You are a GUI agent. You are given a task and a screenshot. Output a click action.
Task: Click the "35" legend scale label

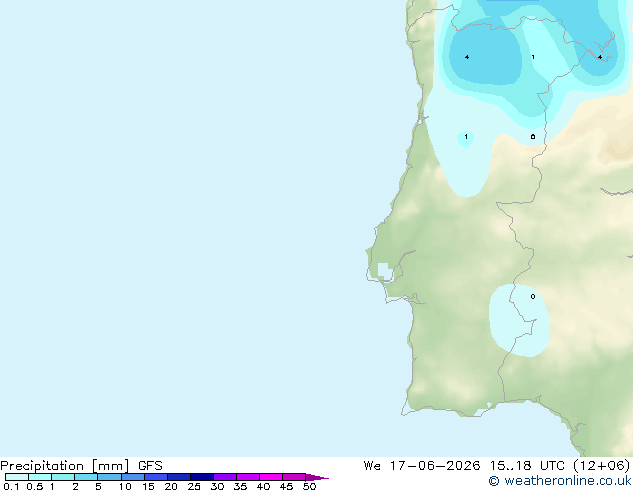240,486
